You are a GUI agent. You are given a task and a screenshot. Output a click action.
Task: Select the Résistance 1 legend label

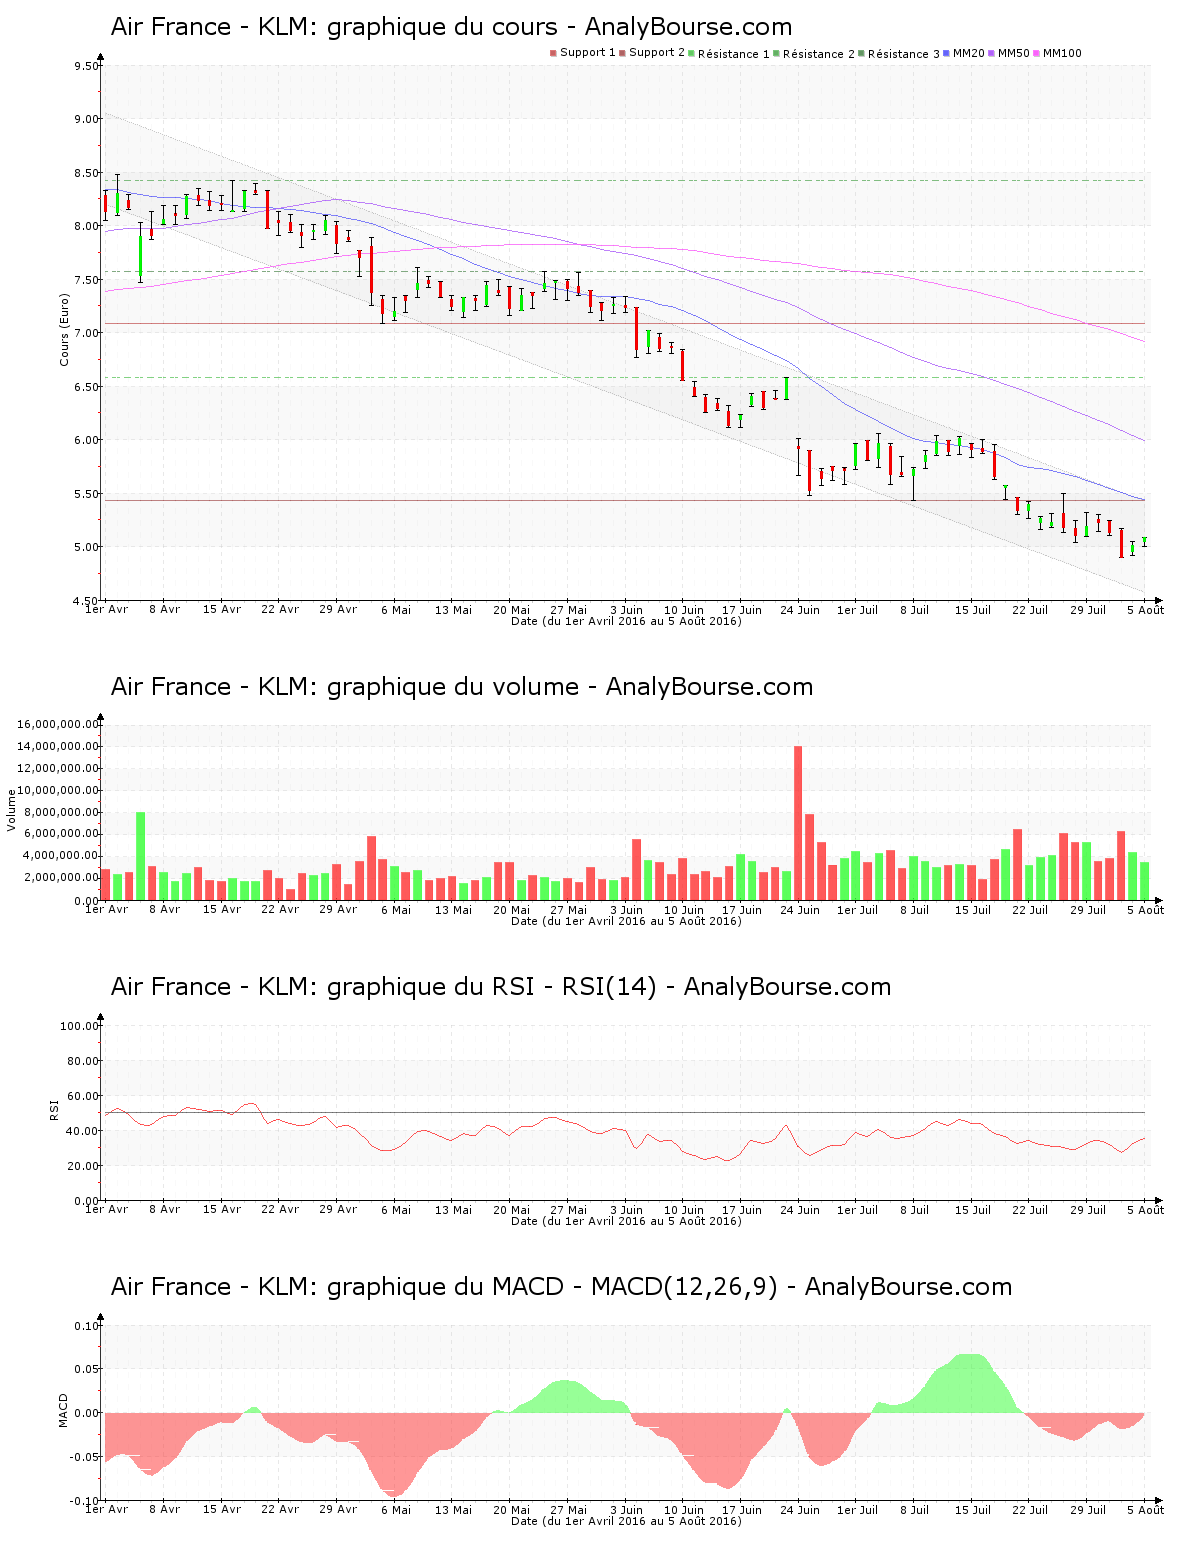734,54
